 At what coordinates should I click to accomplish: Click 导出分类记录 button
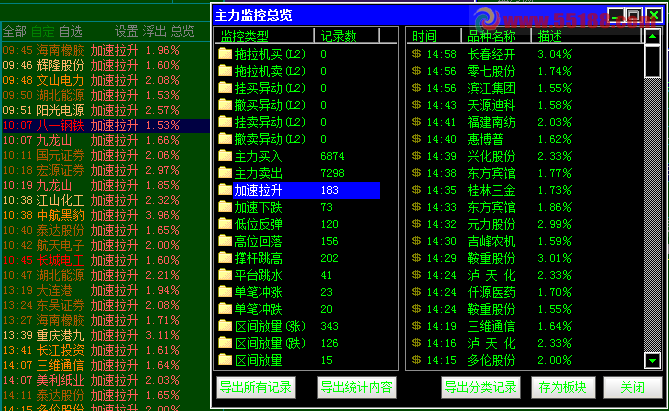pyautogui.click(x=481, y=388)
